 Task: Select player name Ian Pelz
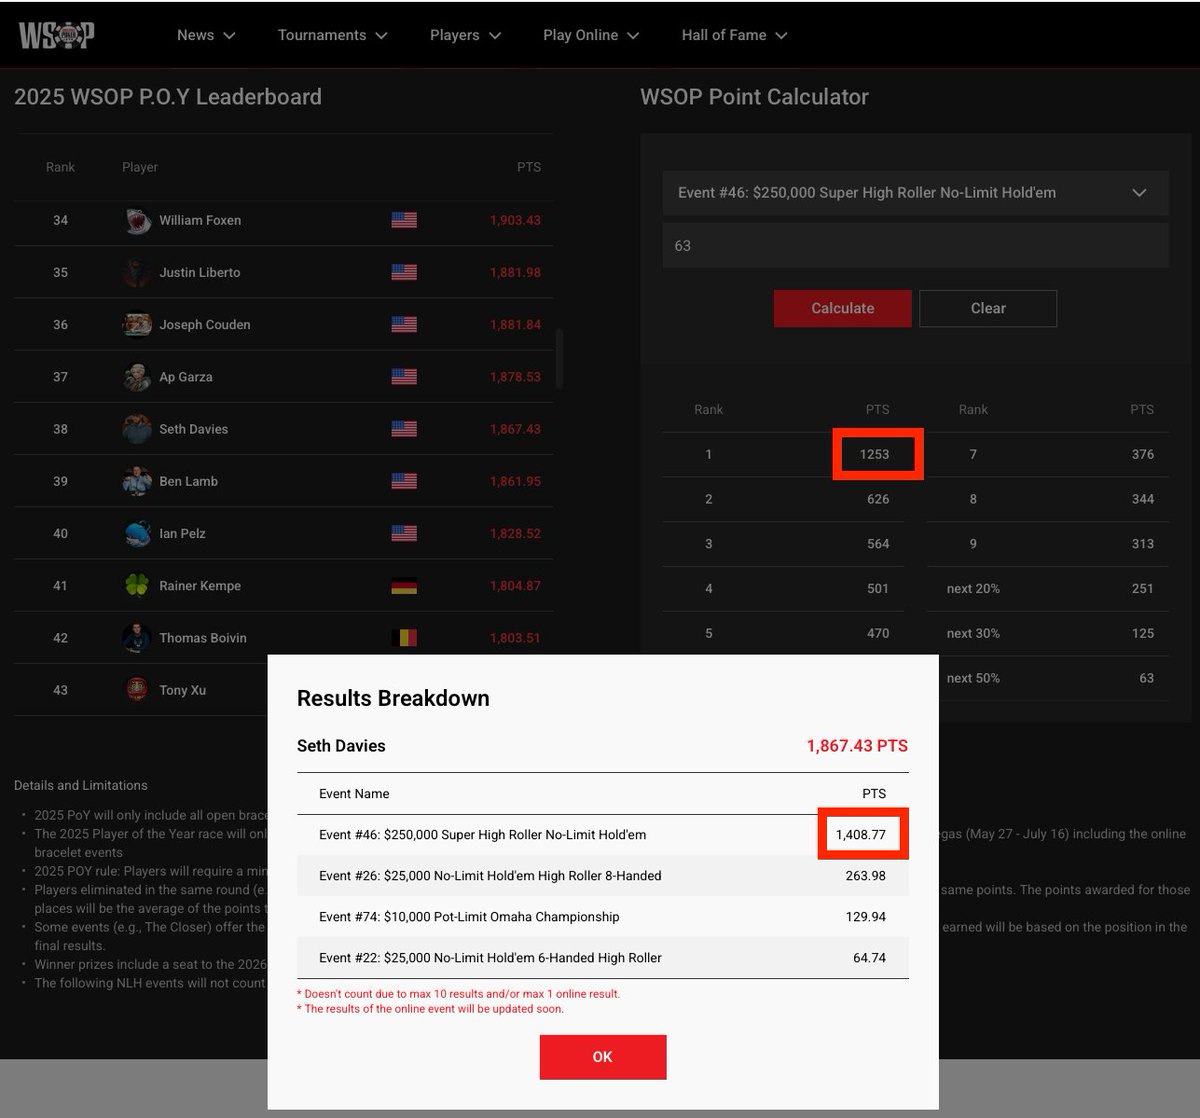coord(183,533)
